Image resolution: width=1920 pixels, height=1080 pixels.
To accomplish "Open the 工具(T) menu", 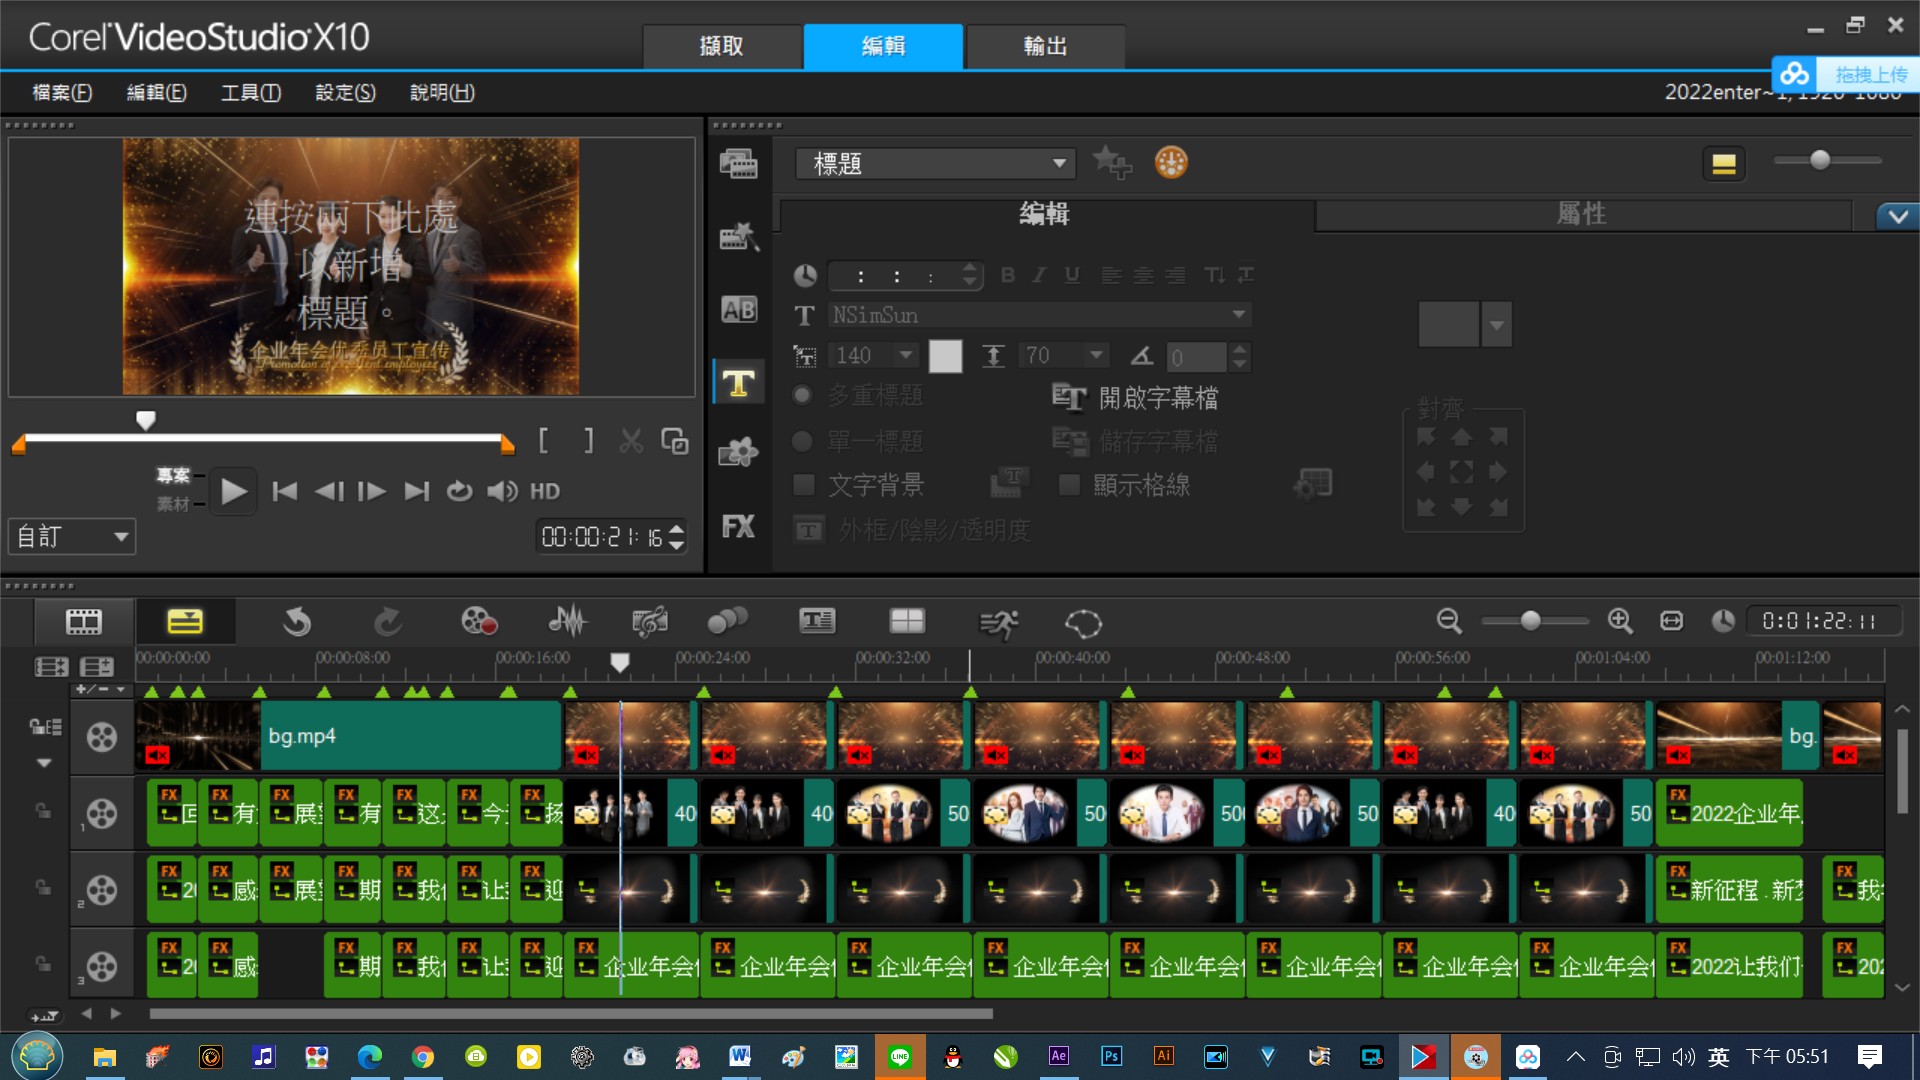I will [x=251, y=92].
